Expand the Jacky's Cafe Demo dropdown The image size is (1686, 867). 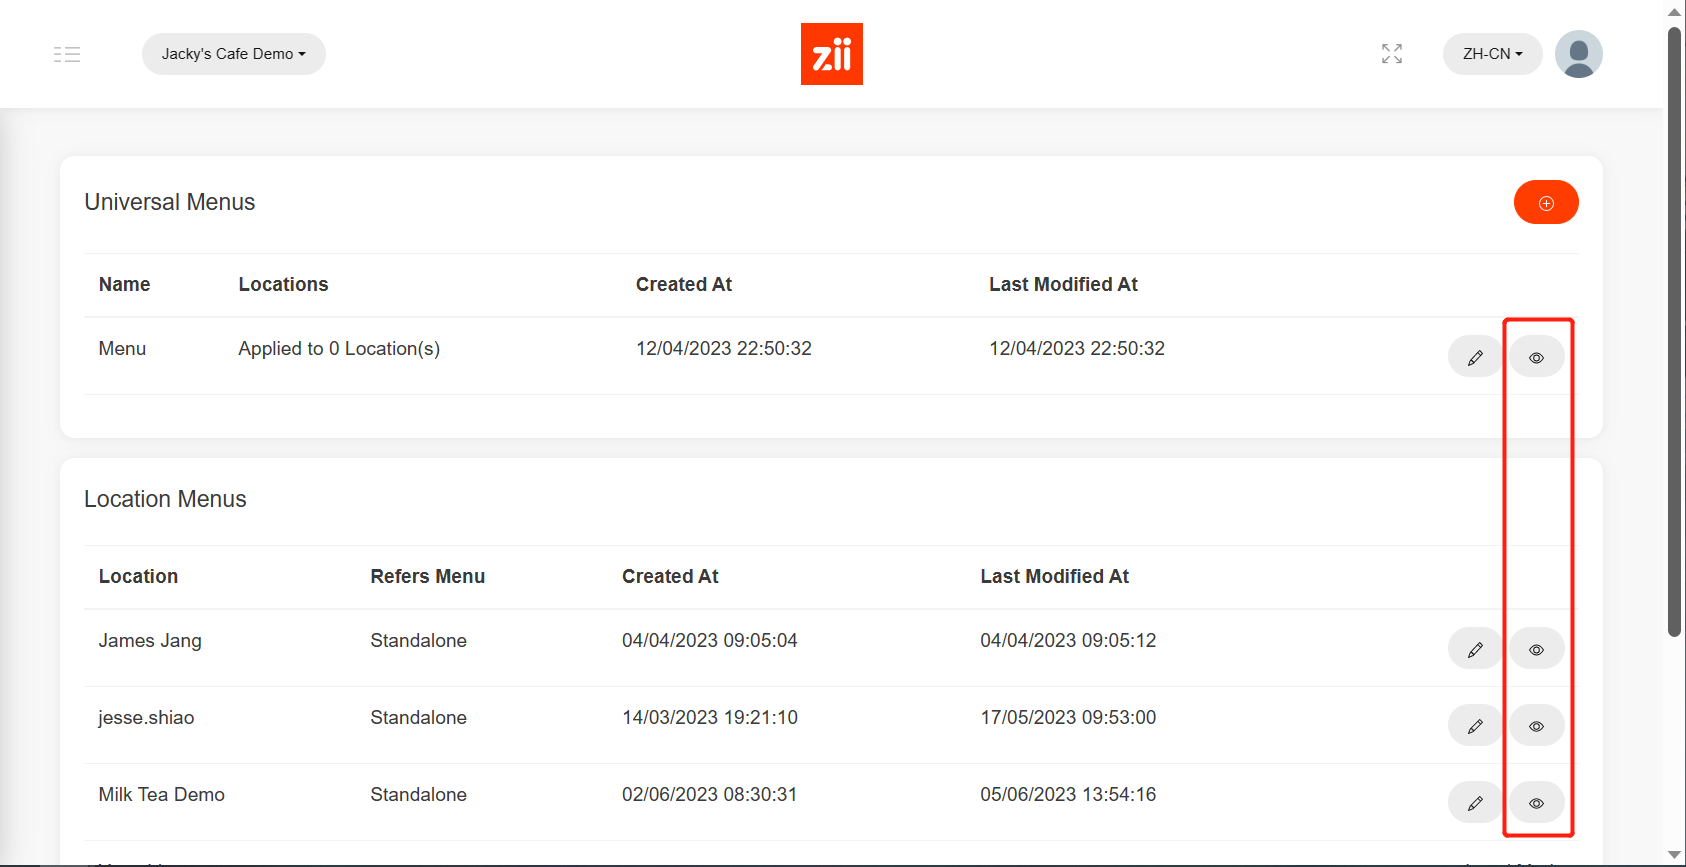pos(233,54)
